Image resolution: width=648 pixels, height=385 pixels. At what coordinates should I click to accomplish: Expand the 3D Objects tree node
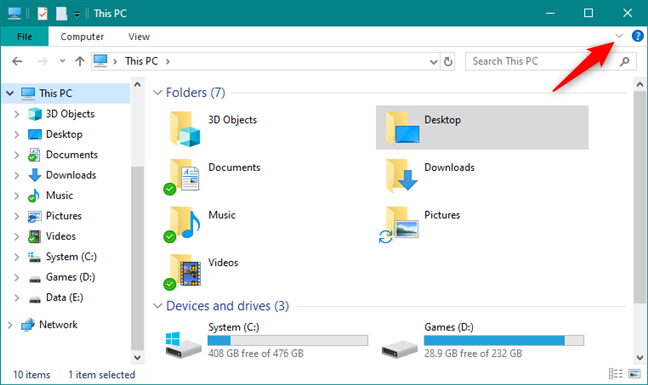(17, 114)
